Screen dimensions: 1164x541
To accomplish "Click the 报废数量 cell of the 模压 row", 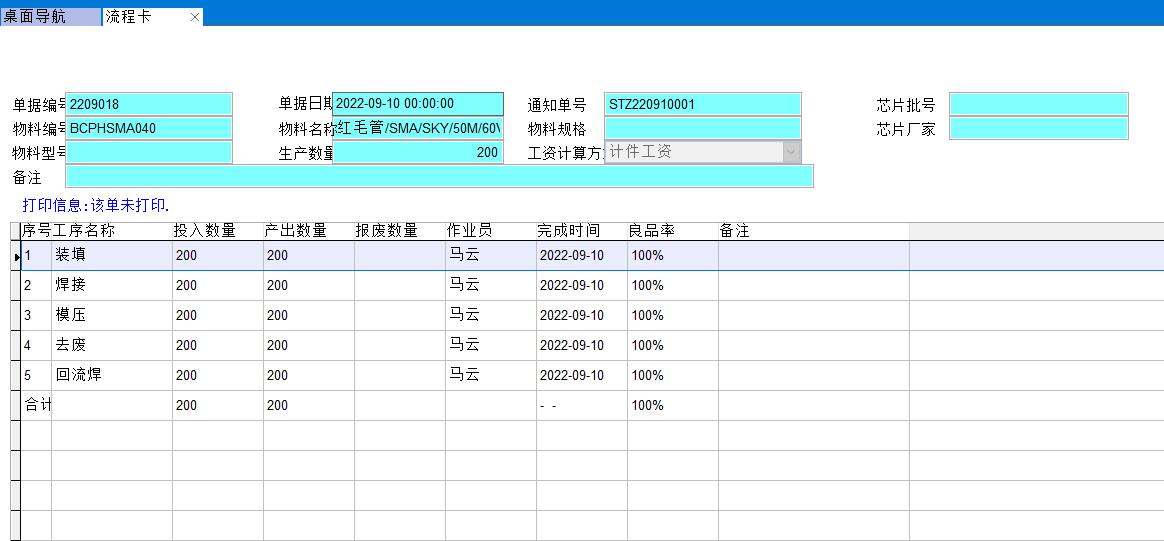I will coord(399,315).
